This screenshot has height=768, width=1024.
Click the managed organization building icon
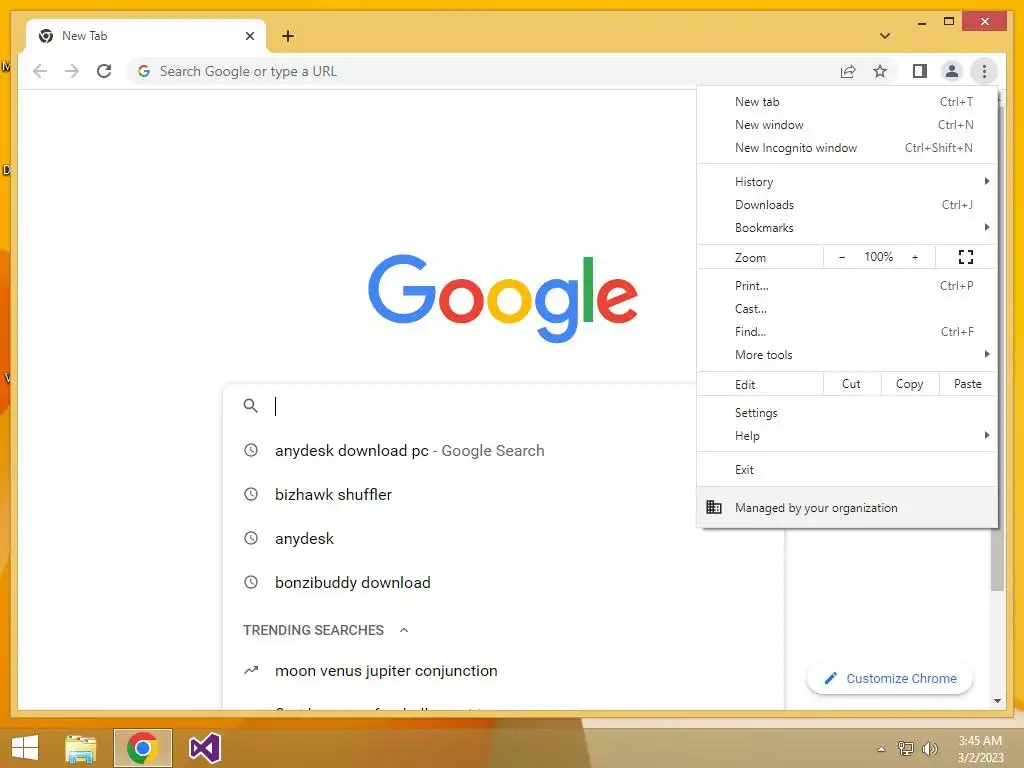(x=714, y=507)
